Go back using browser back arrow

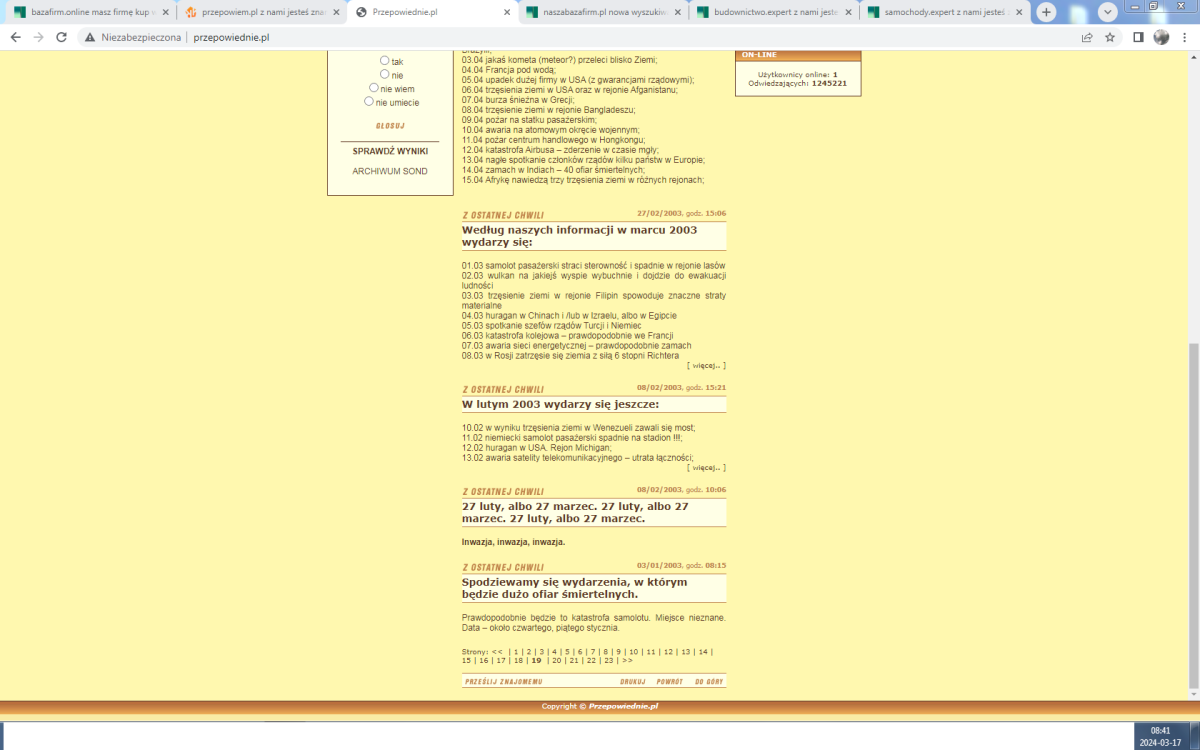15,37
